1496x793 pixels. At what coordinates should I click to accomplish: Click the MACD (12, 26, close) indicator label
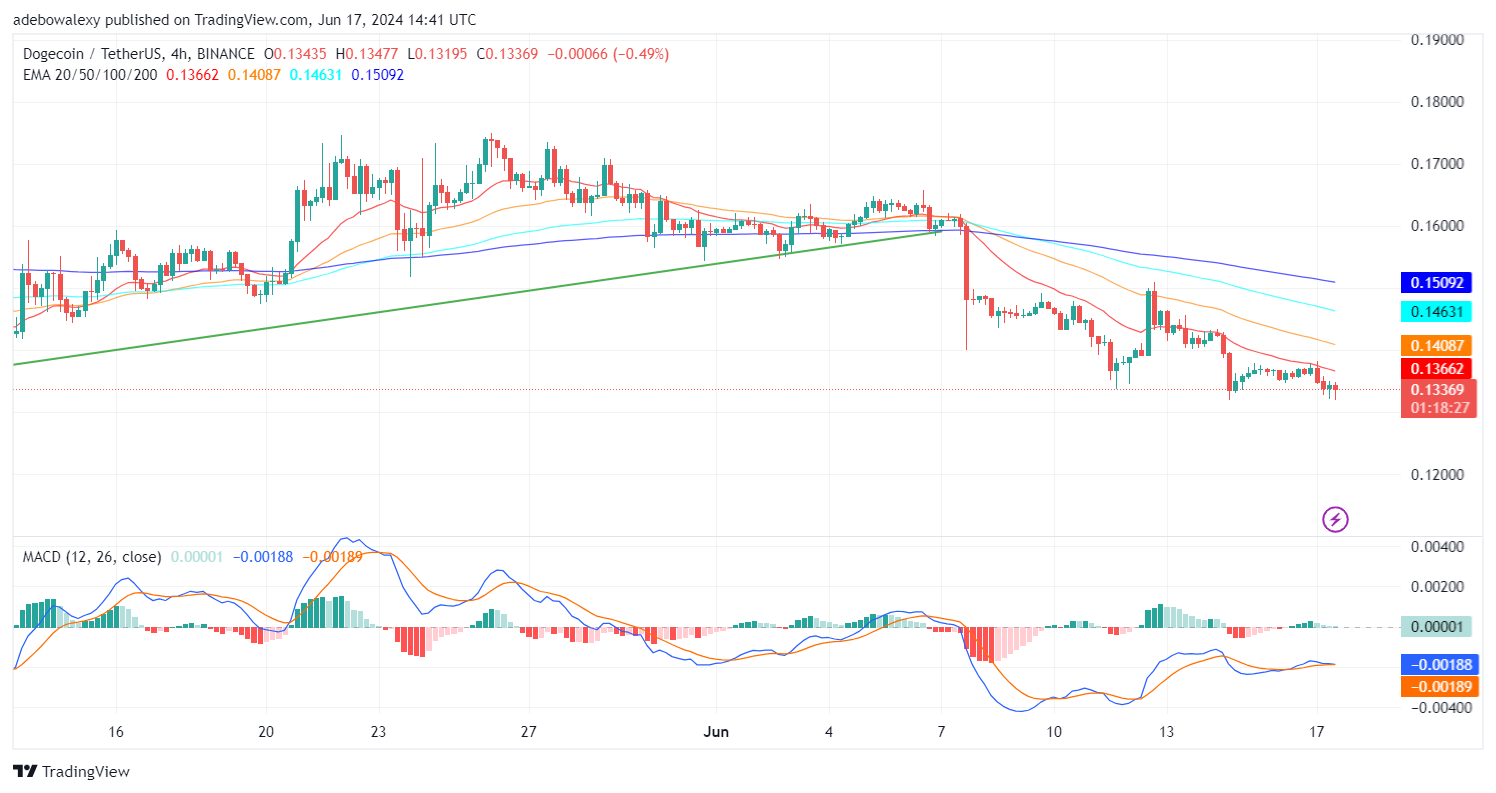coord(92,556)
